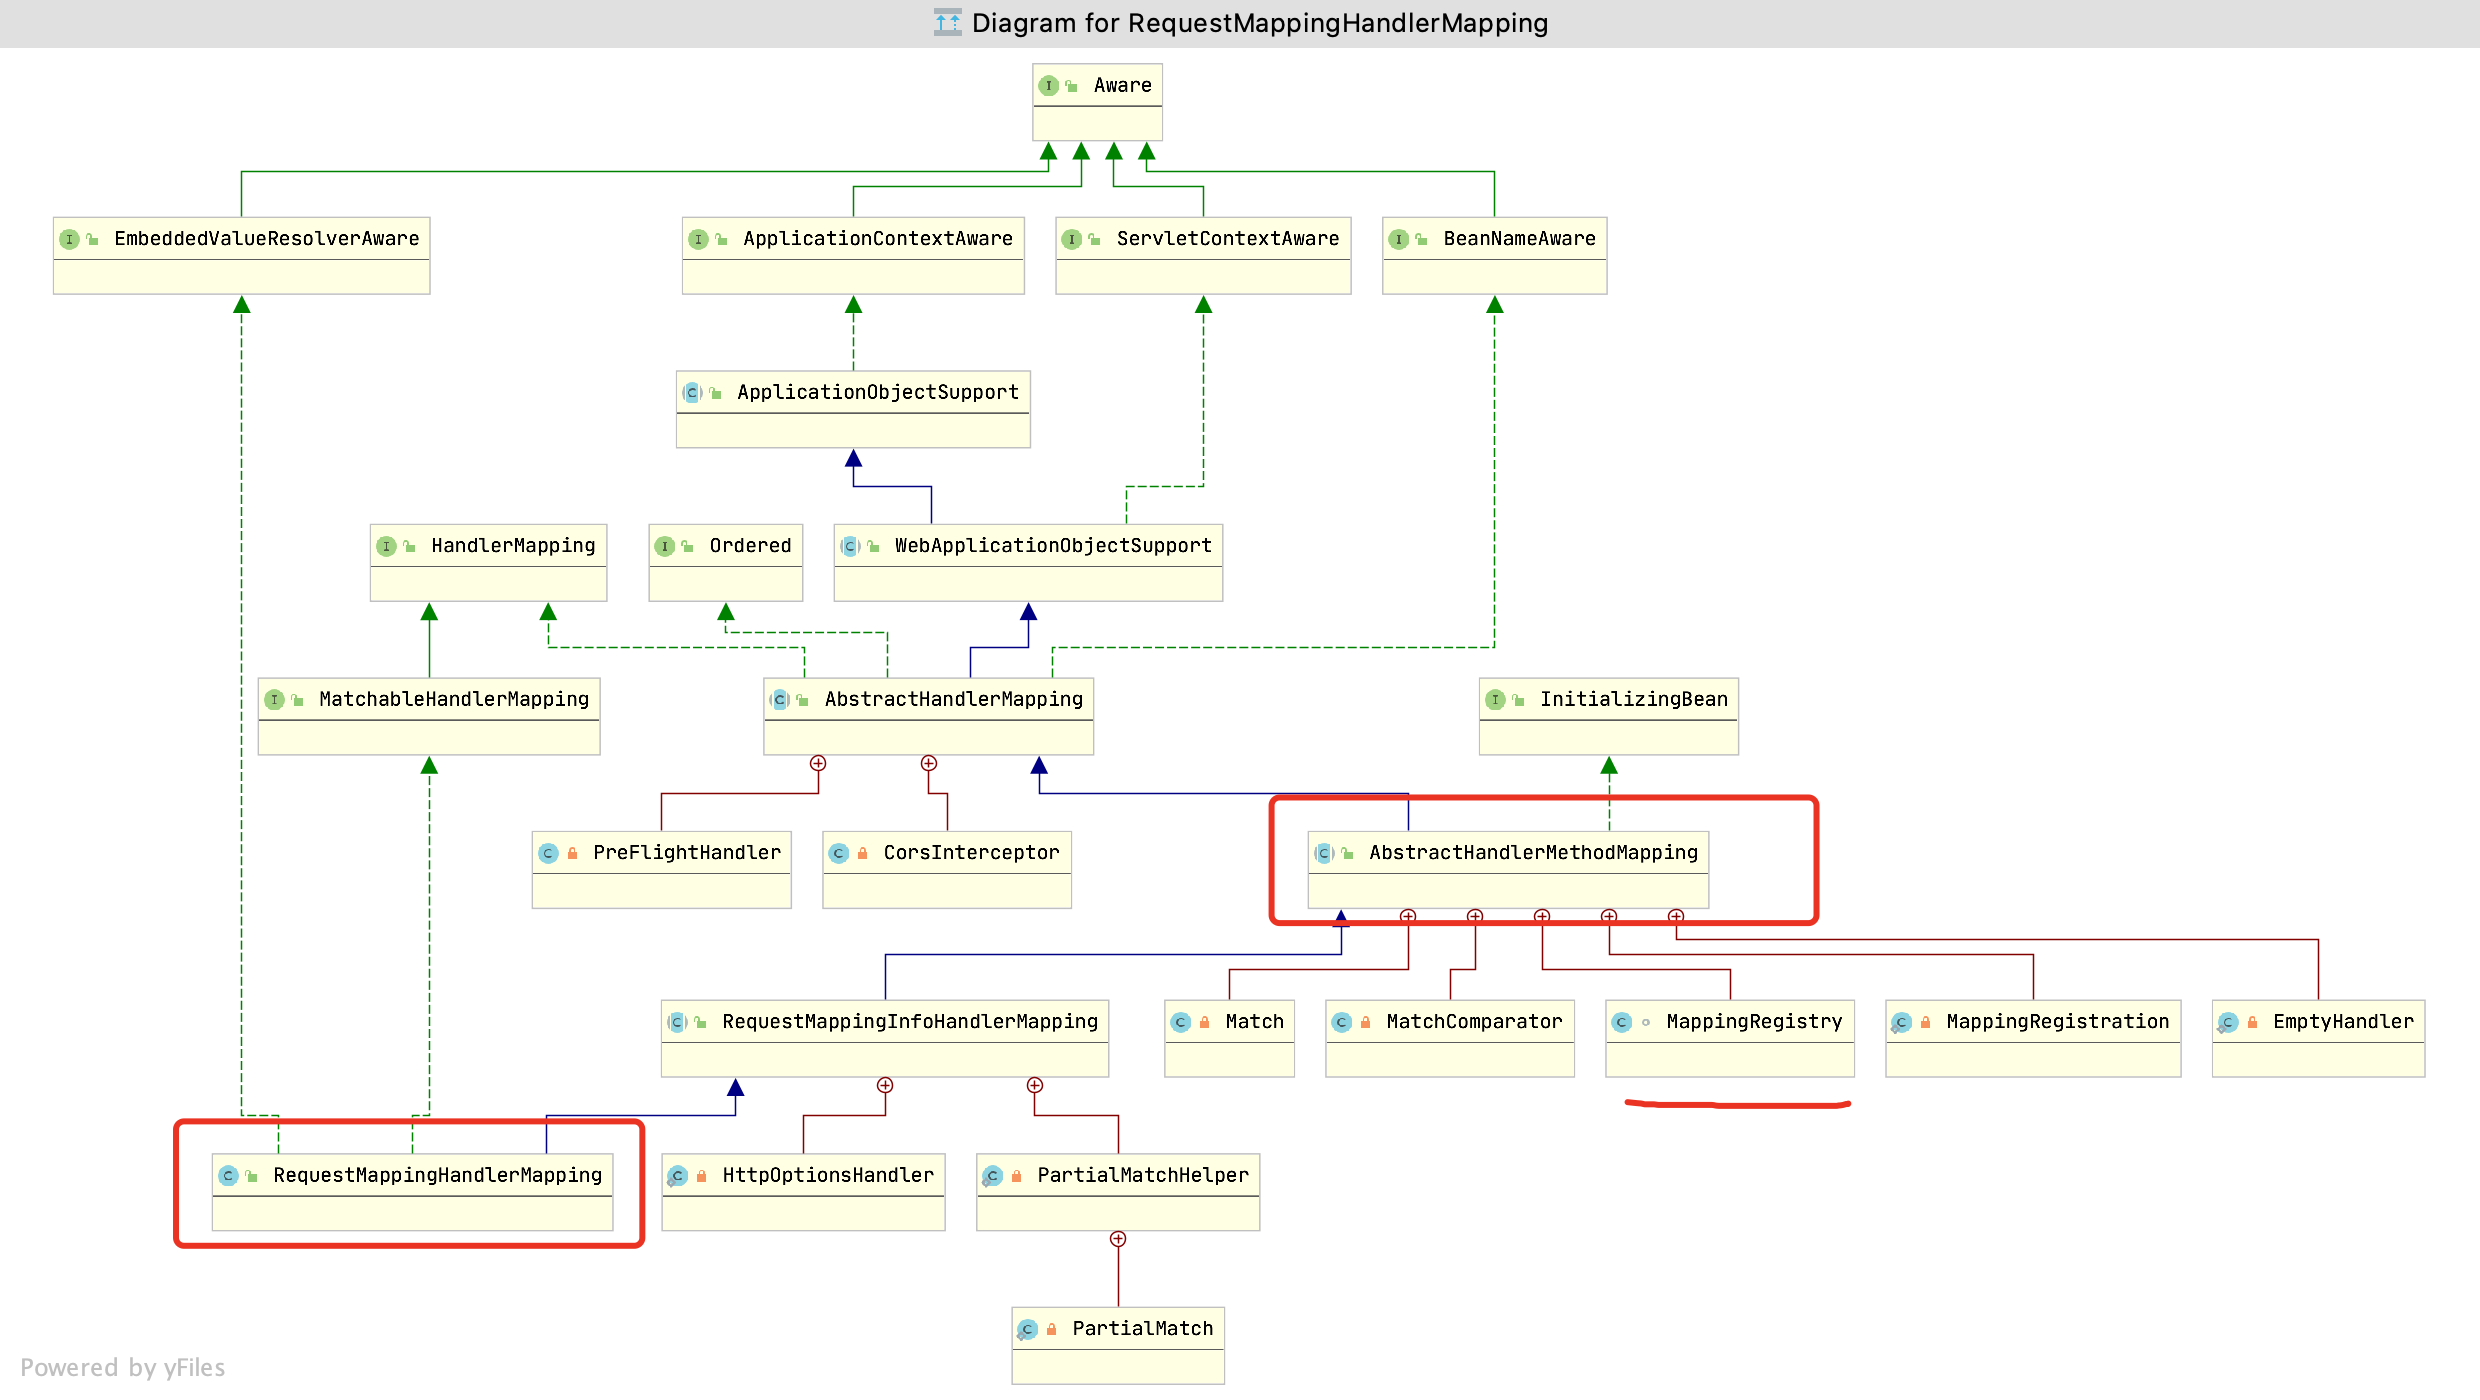Viewport: 2480px width, 1400px height.
Task: Click the lock icon on MappingRegistration
Action: click(1926, 1022)
